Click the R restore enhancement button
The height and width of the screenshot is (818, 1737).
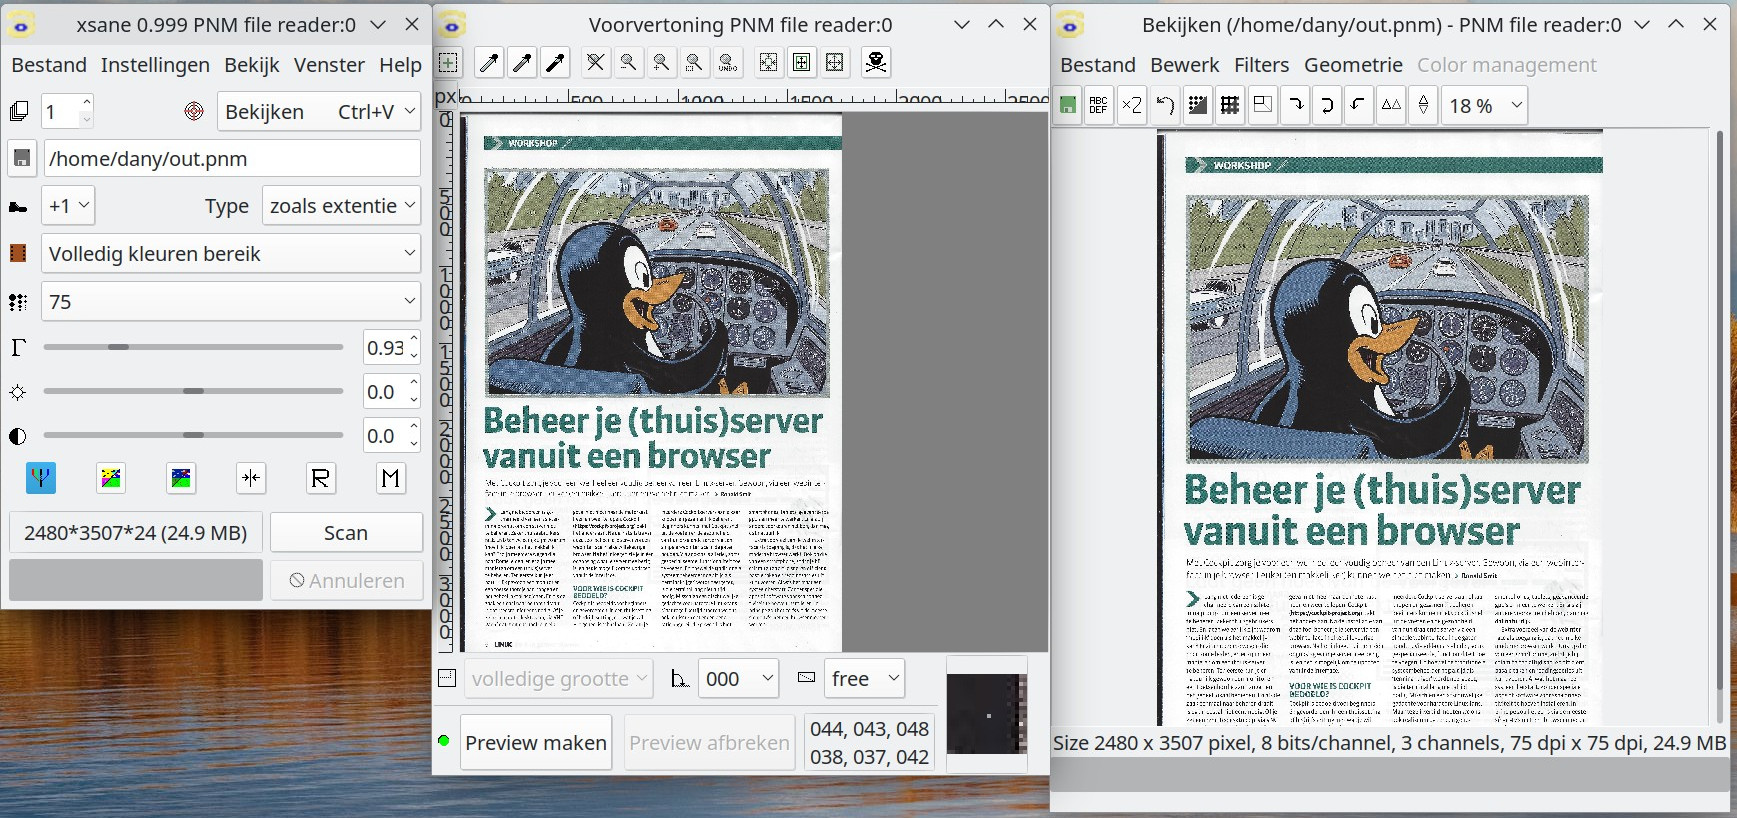click(x=320, y=478)
